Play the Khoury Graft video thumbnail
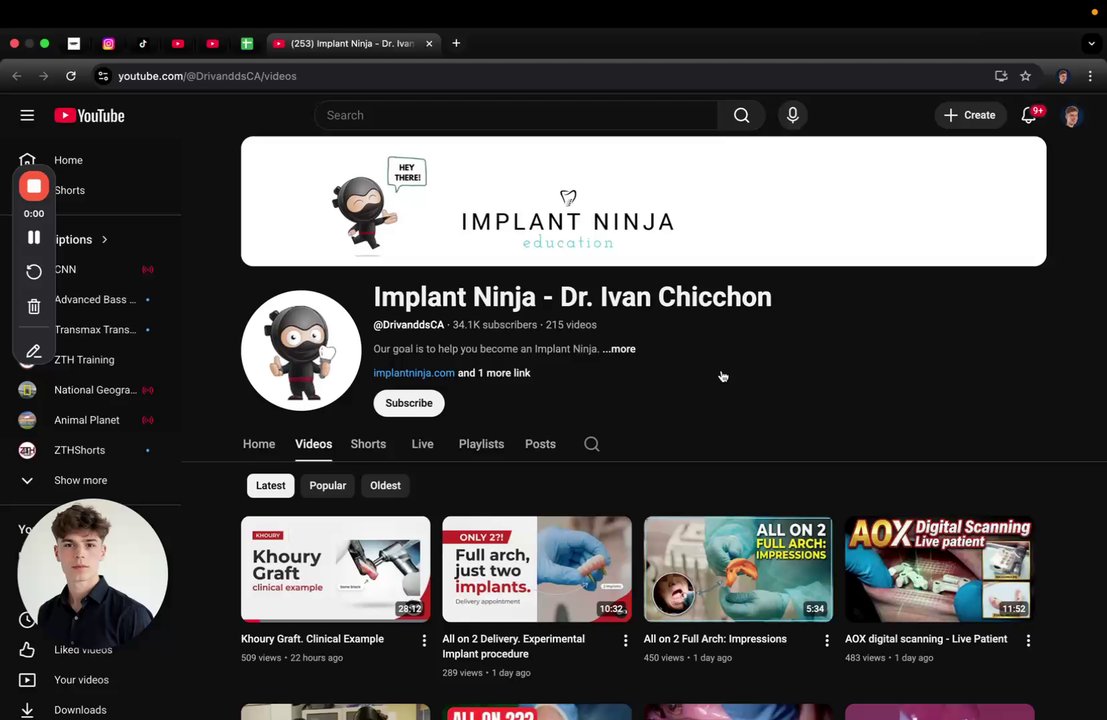This screenshot has height=720, width=1107. [x=335, y=569]
